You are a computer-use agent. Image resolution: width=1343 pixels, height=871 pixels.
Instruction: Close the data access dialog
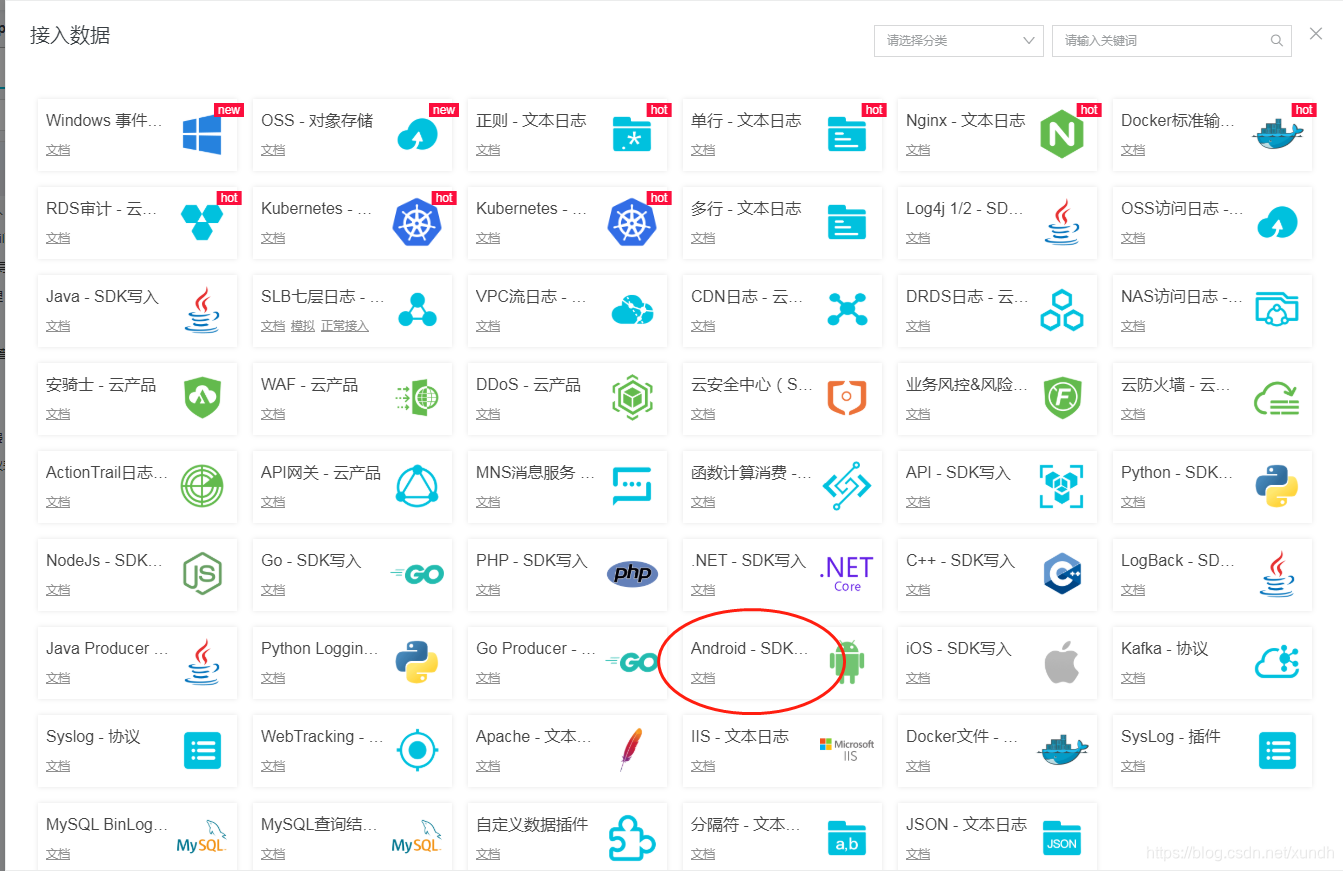1316,34
